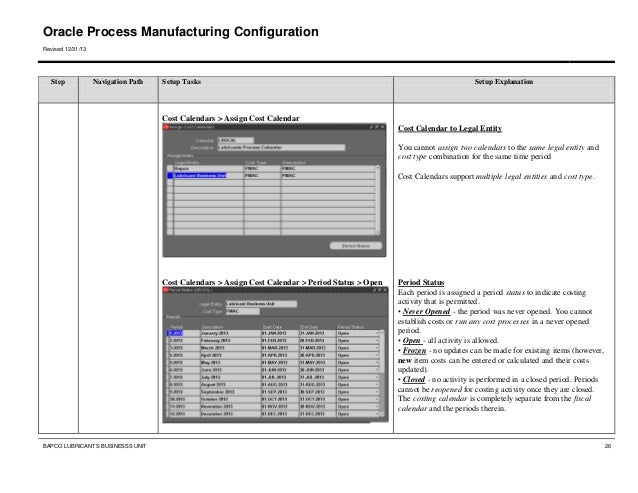This screenshot has height=493, width=638.
Task: Click the Frozen status term
Action: pos(414,351)
